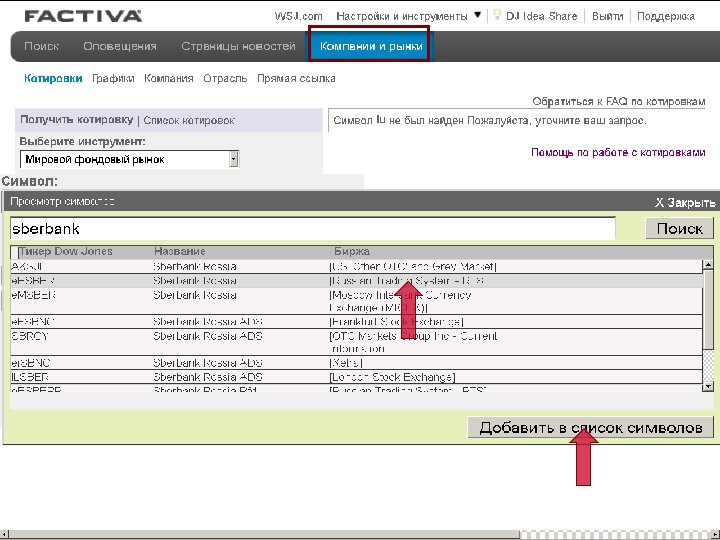Click Добавить в список символов button
This screenshot has width=720, height=540.
coord(591,428)
